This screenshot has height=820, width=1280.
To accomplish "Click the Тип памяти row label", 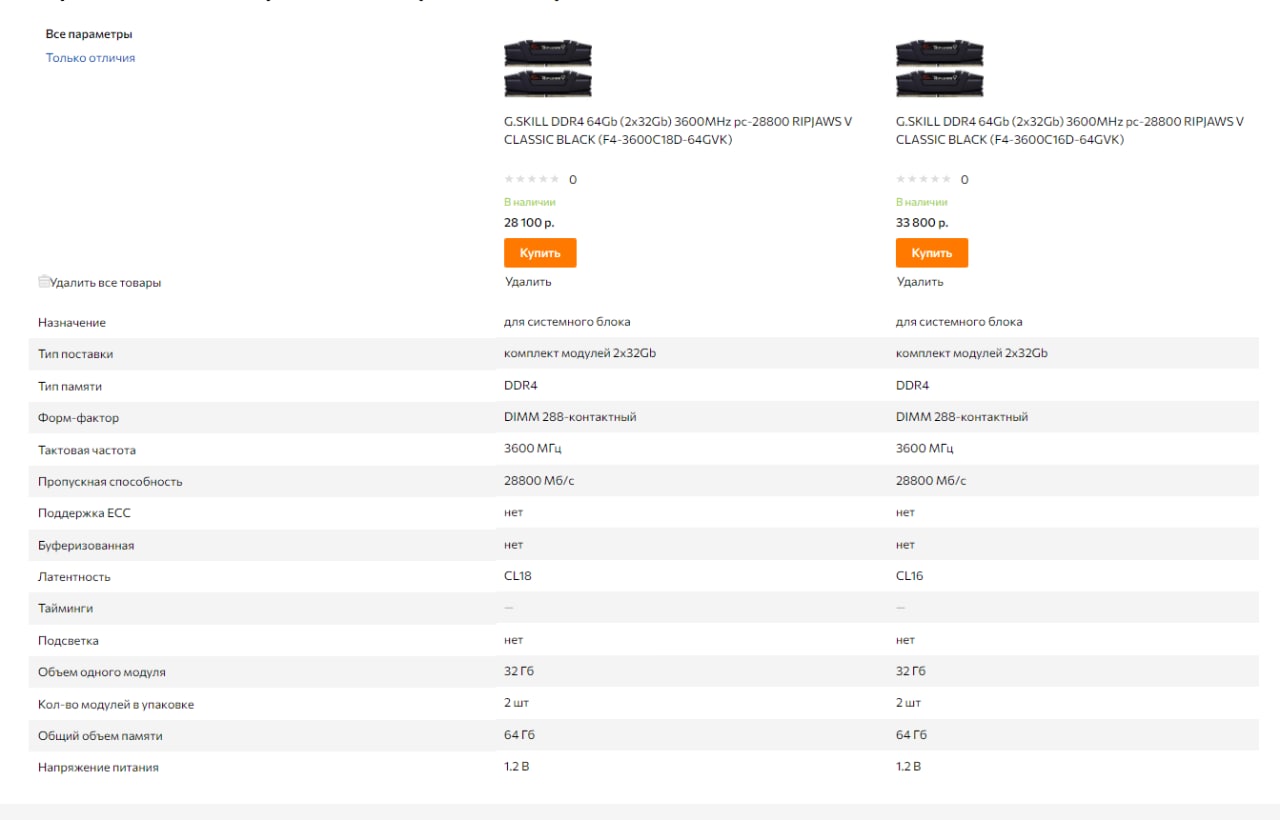I will pyautogui.click(x=70, y=386).
